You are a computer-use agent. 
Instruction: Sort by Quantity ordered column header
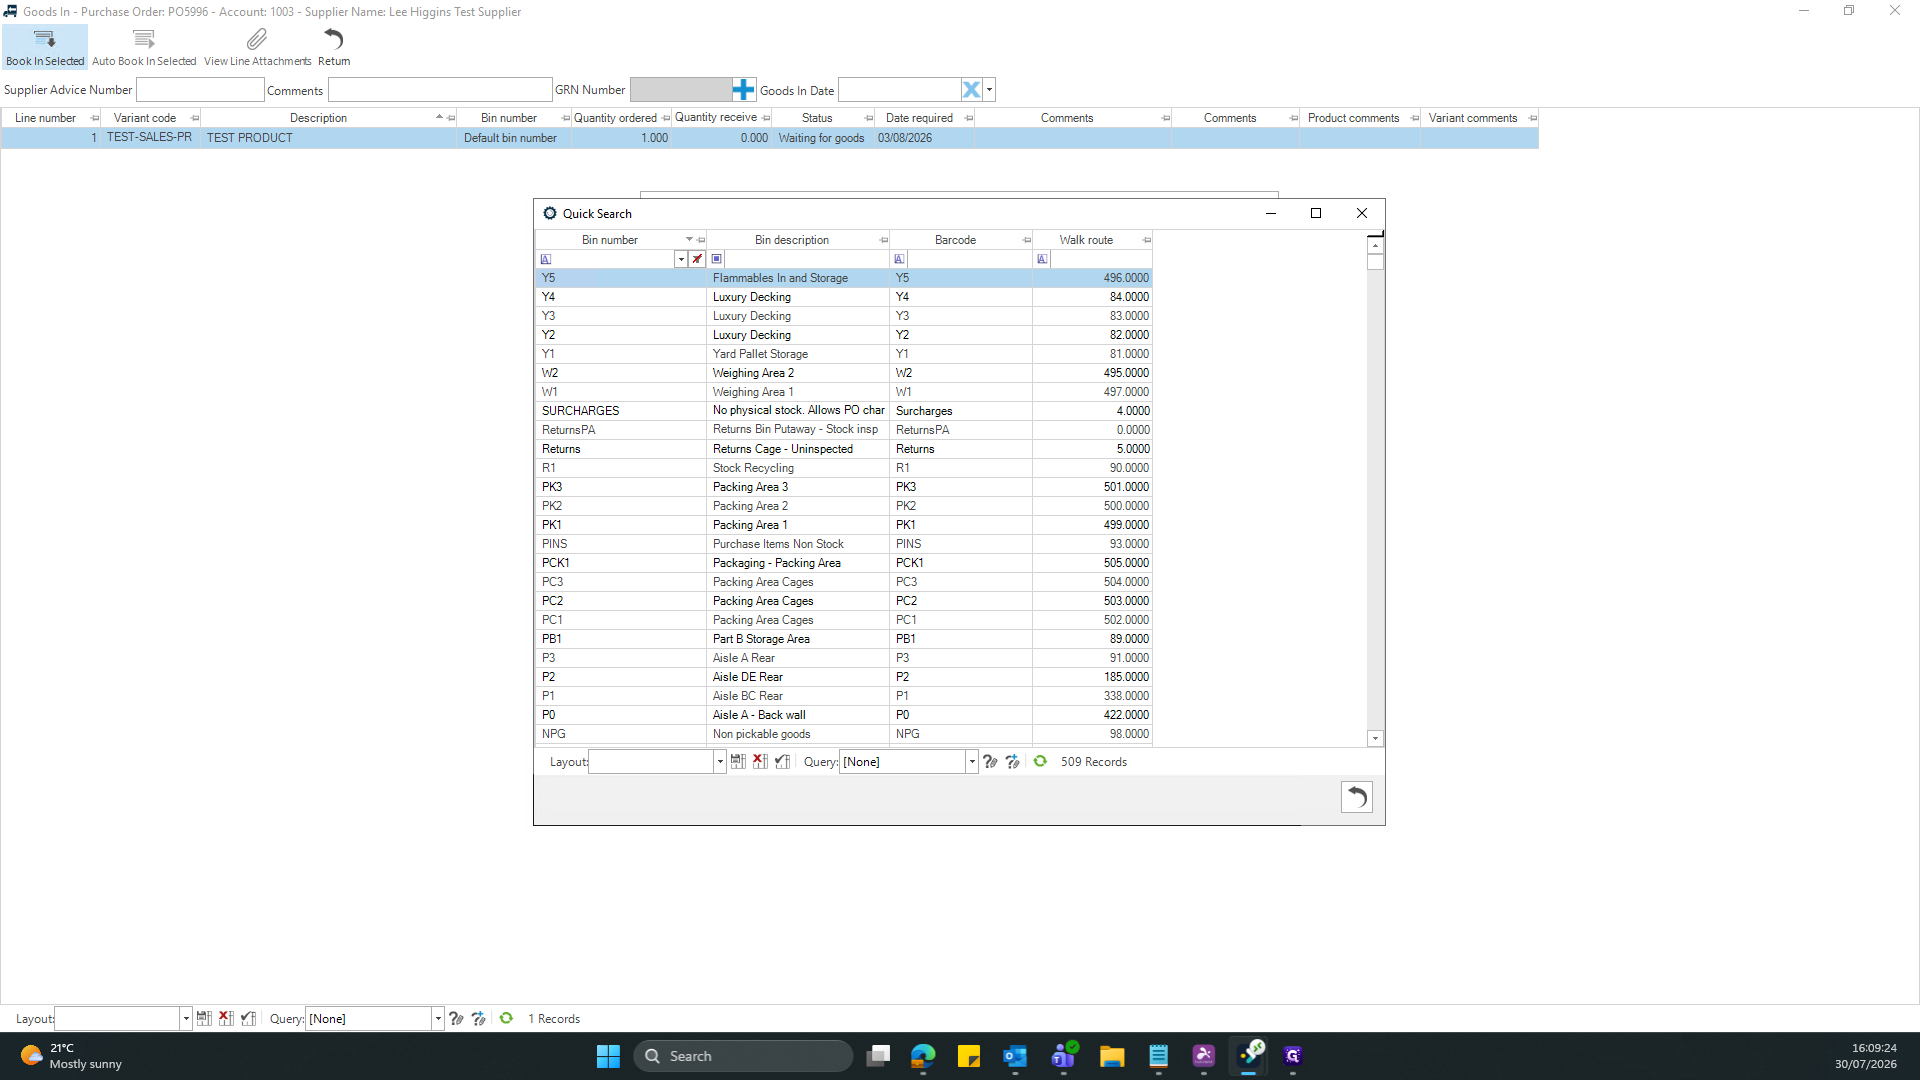tap(615, 118)
